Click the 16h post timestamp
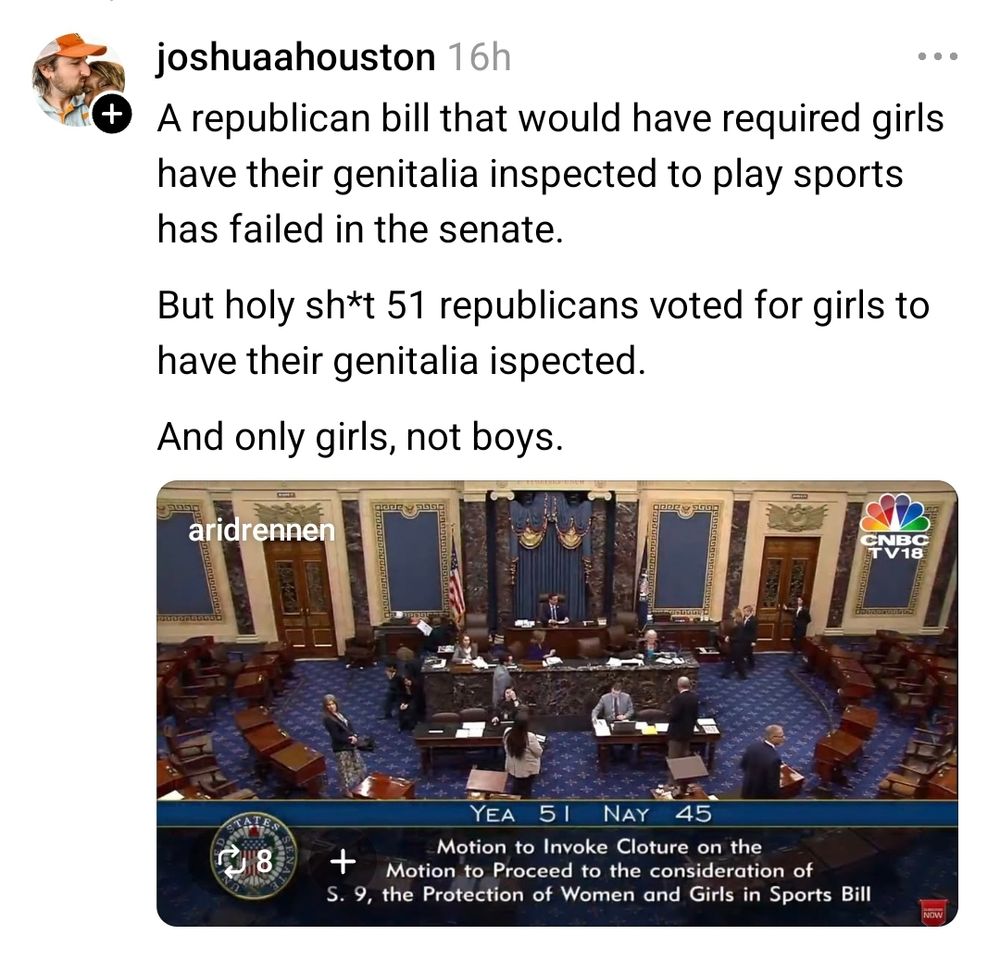The height and width of the screenshot is (958, 1000). click(480, 57)
